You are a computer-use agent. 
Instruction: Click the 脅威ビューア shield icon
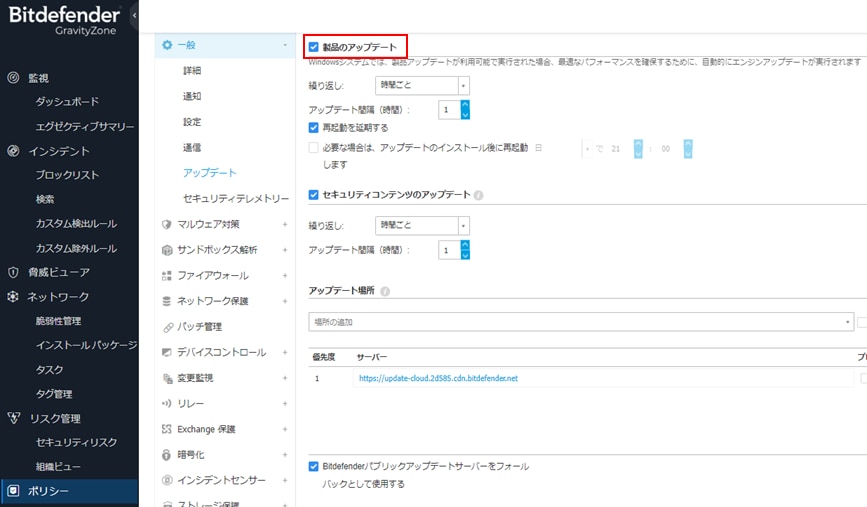(x=13, y=272)
